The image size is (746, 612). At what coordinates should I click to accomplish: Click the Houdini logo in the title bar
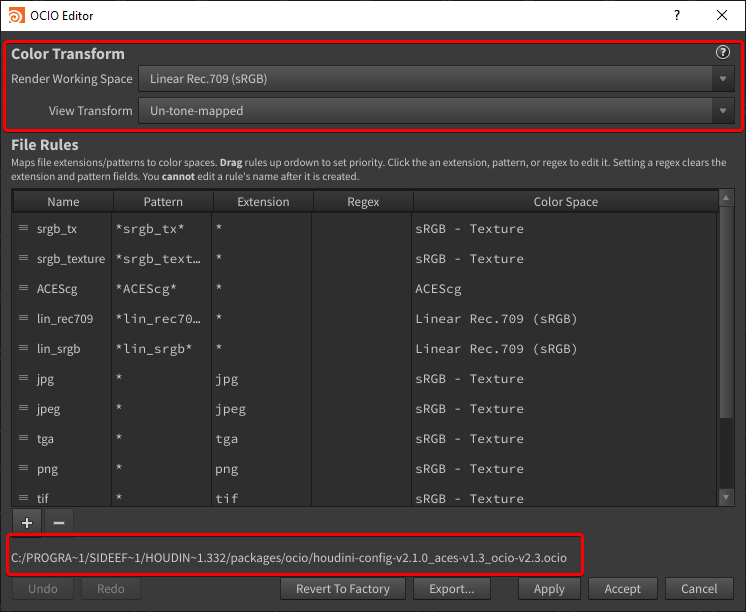[16, 15]
